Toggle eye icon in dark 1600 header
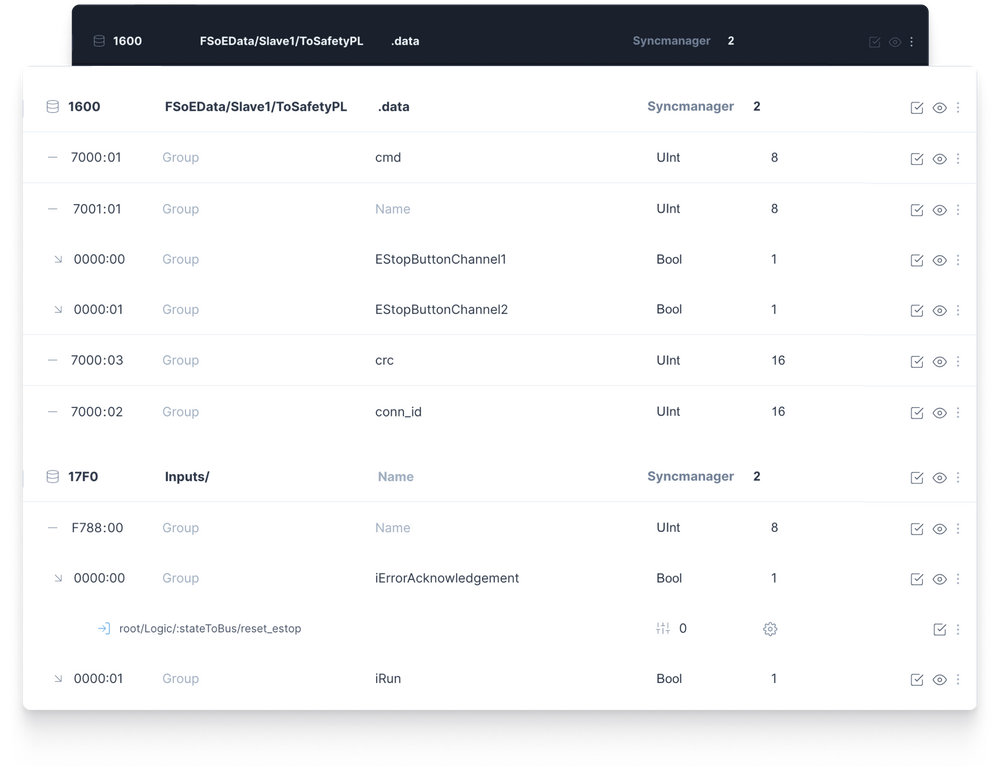The width and height of the screenshot is (1000, 766). [x=895, y=42]
